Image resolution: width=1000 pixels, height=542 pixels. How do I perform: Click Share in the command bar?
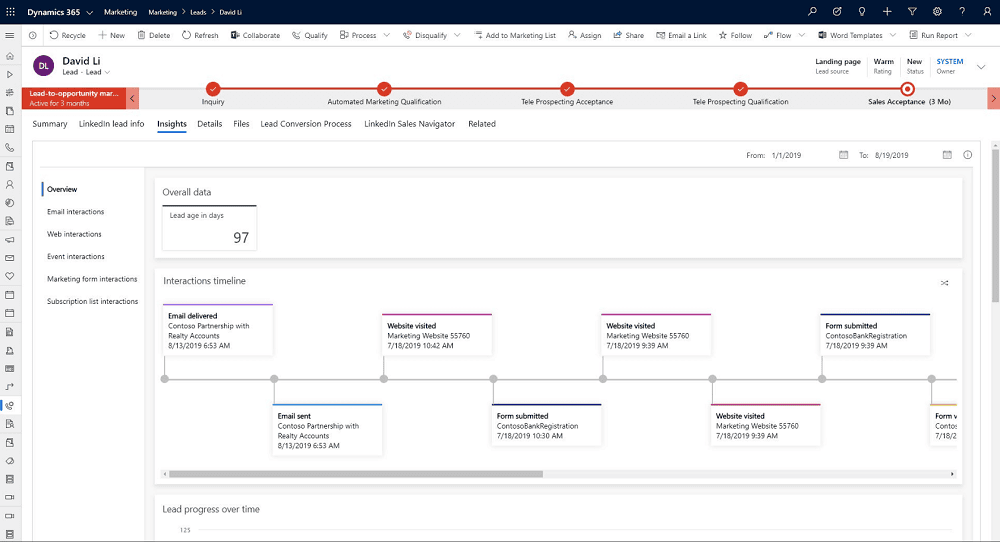[x=629, y=35]
